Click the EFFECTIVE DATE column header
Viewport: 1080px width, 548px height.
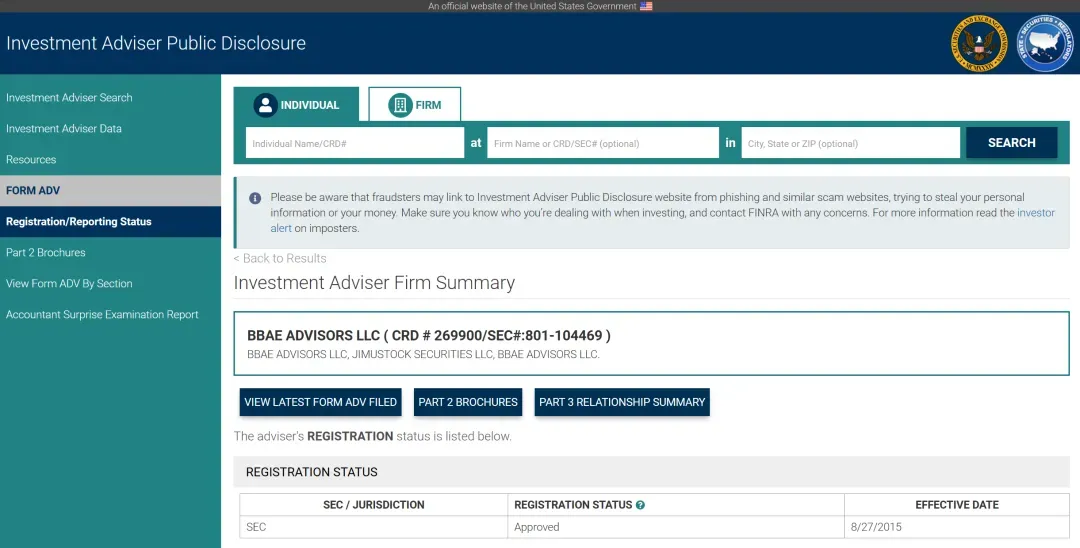957,505
